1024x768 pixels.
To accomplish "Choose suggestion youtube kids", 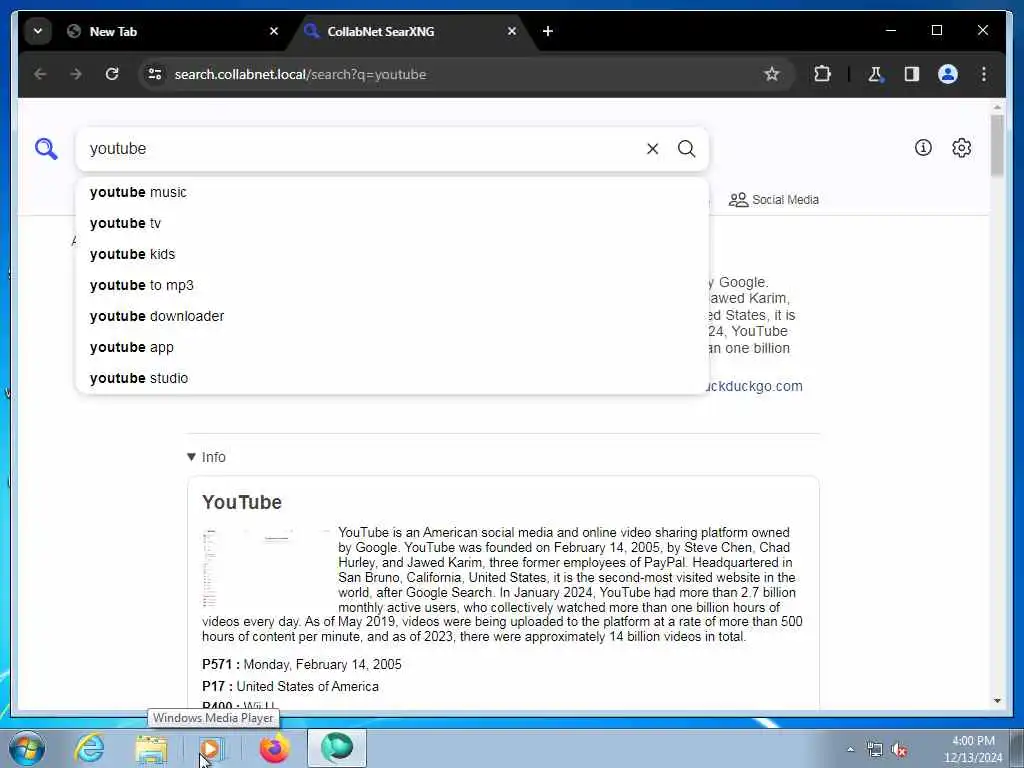I will 392,254.
